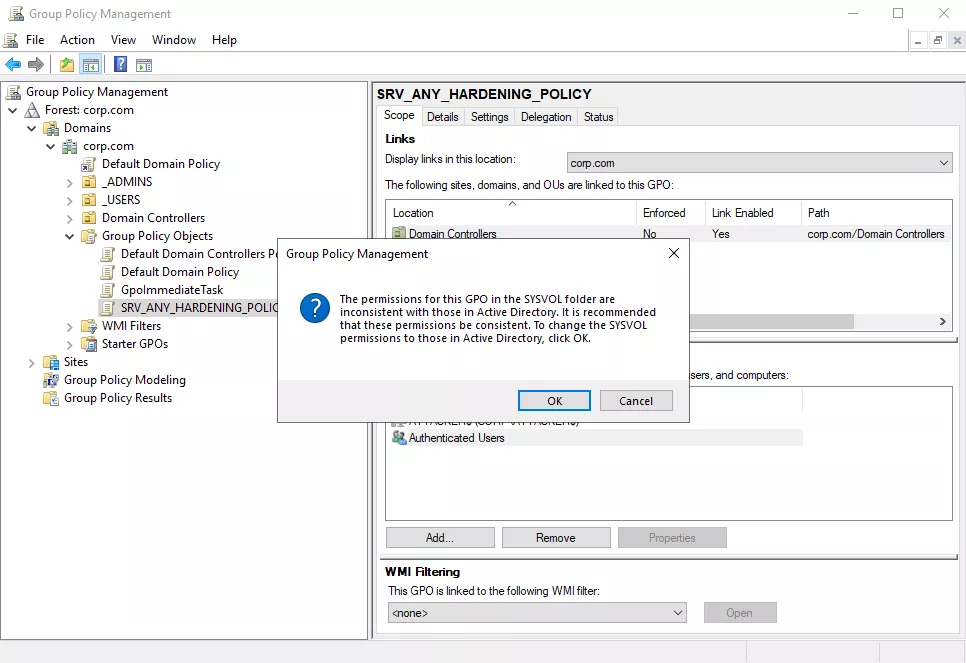Viewport: 966px width, 663px height.
Task: Collapse the Group Policy Objects node
Action: (x=69, y=237)
